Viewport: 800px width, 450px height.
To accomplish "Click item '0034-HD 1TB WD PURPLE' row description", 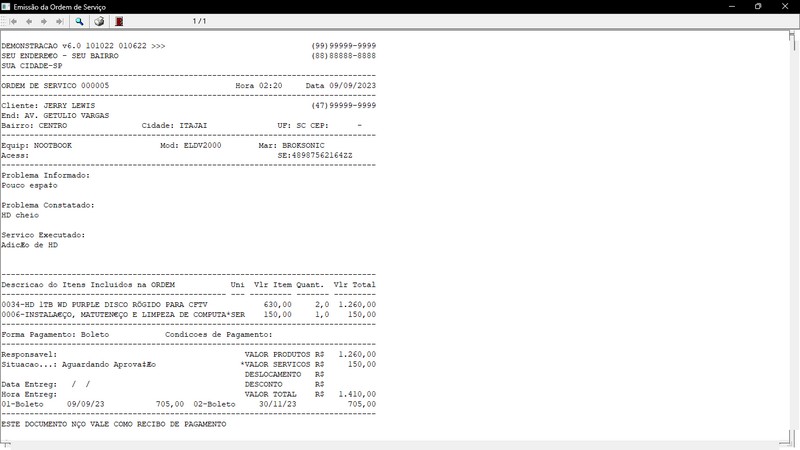I will (x=104, y=305).
